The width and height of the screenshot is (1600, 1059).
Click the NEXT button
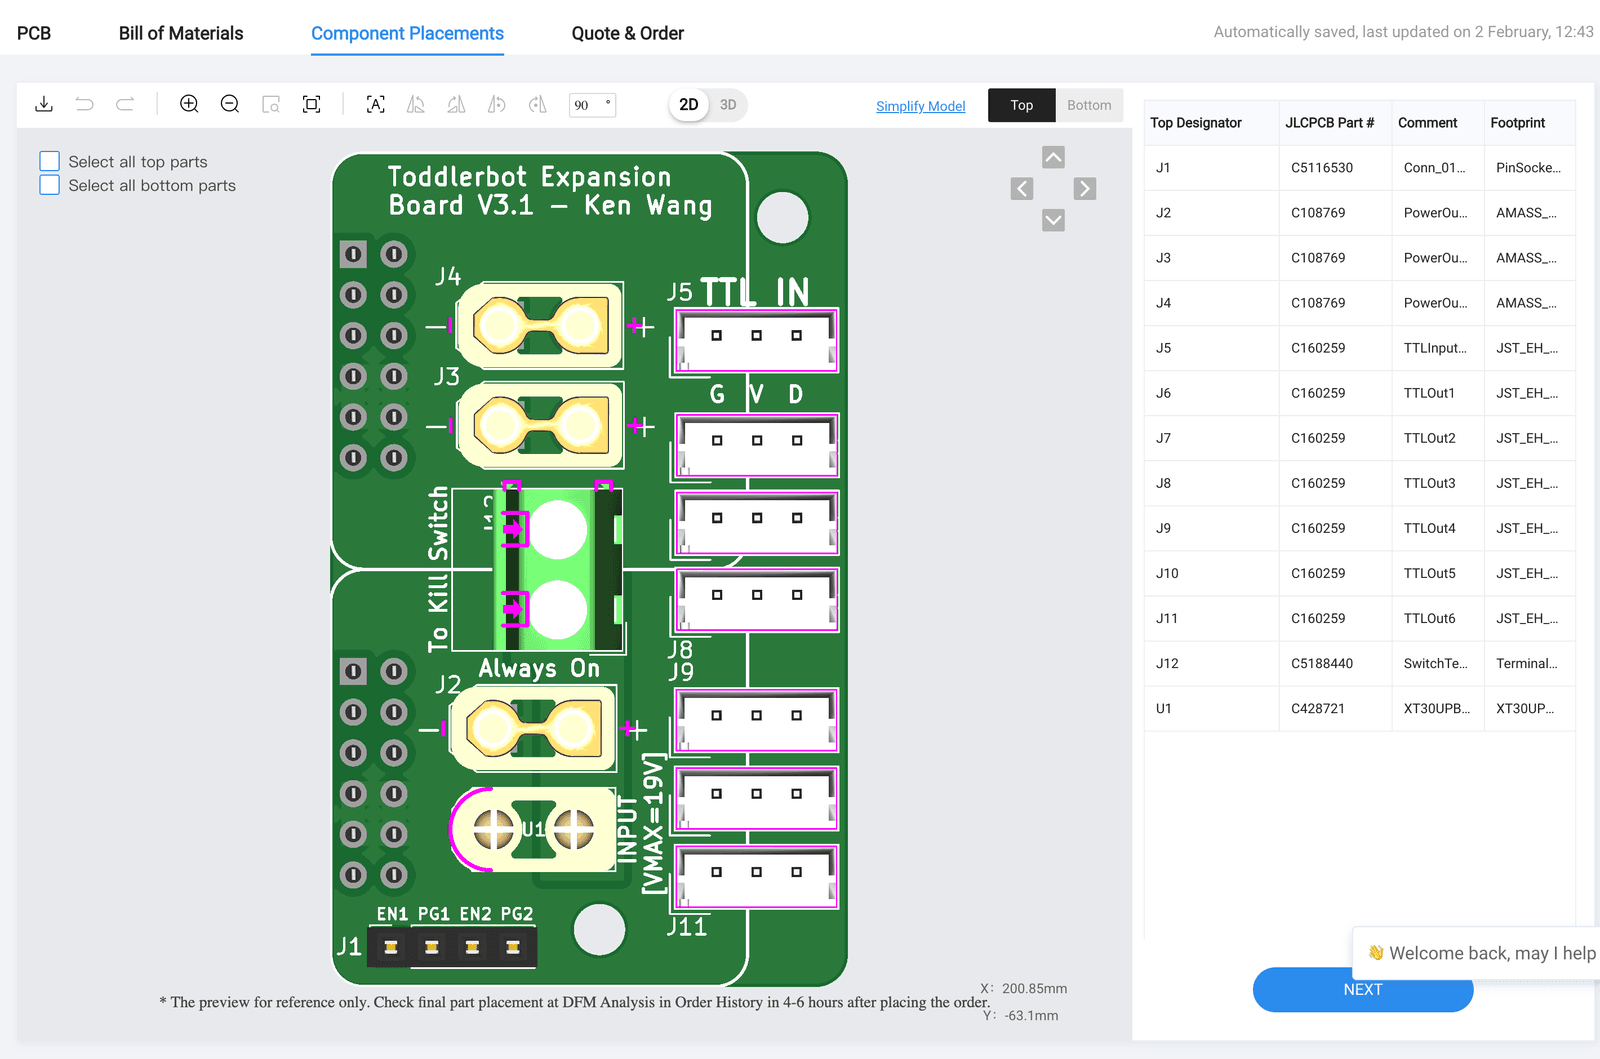[x=1363, y=989]
